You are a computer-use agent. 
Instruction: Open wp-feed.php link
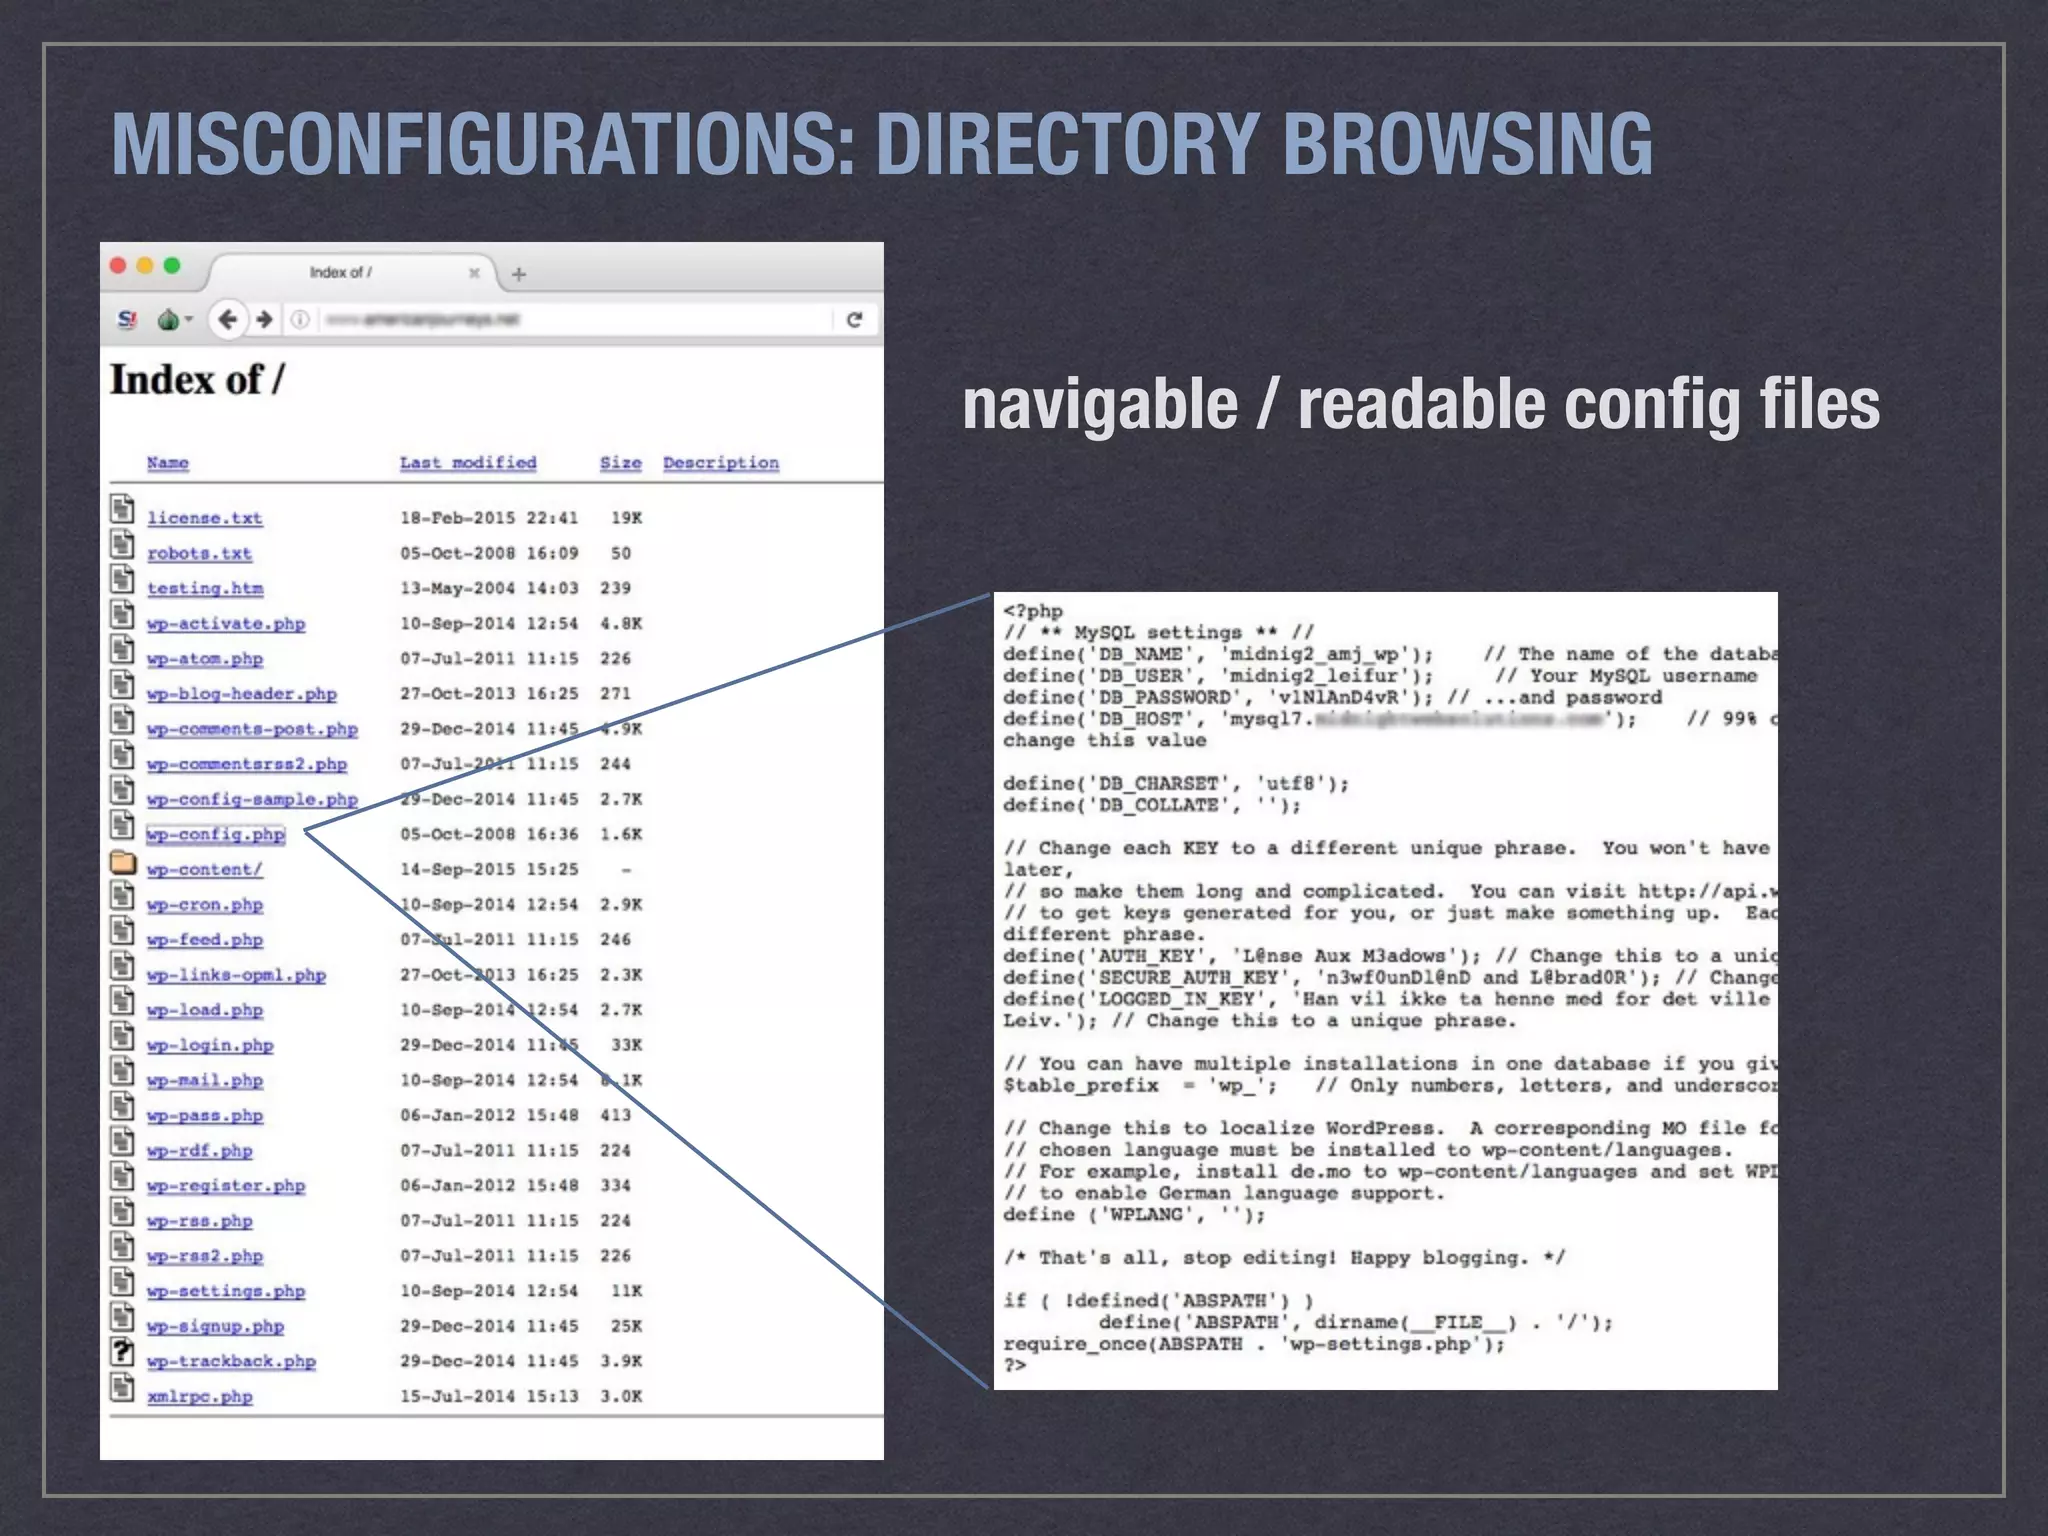click(205, 940)
